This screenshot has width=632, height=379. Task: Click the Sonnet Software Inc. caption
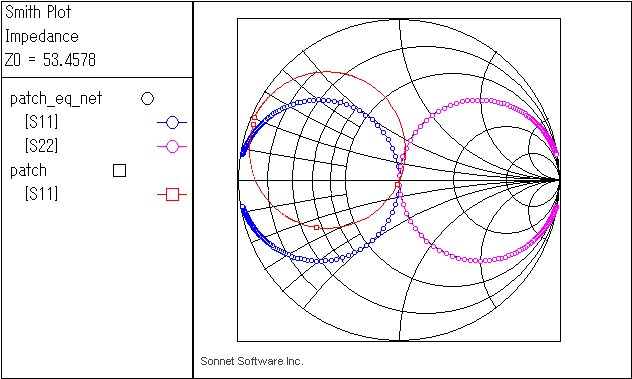pyautogui.click(x=252, y=361)
